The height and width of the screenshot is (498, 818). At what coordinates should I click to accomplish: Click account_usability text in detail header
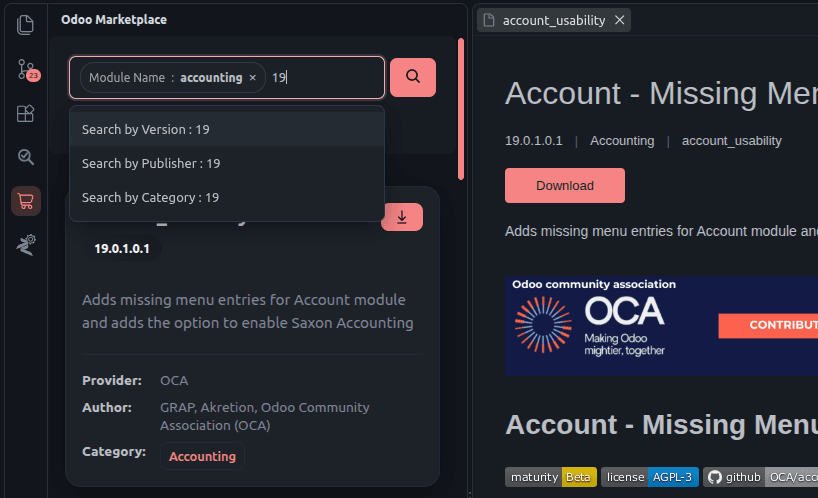click(731, 141)
